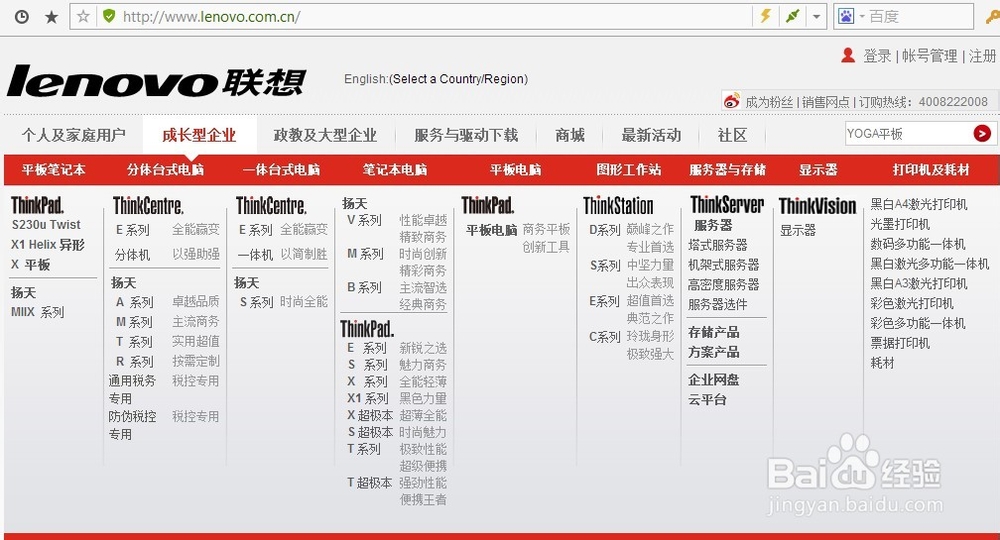Select 图形工作站 in the red menu bar
Screen dimensions: 1000x540
pyautogui.click(x=629, y=170)
